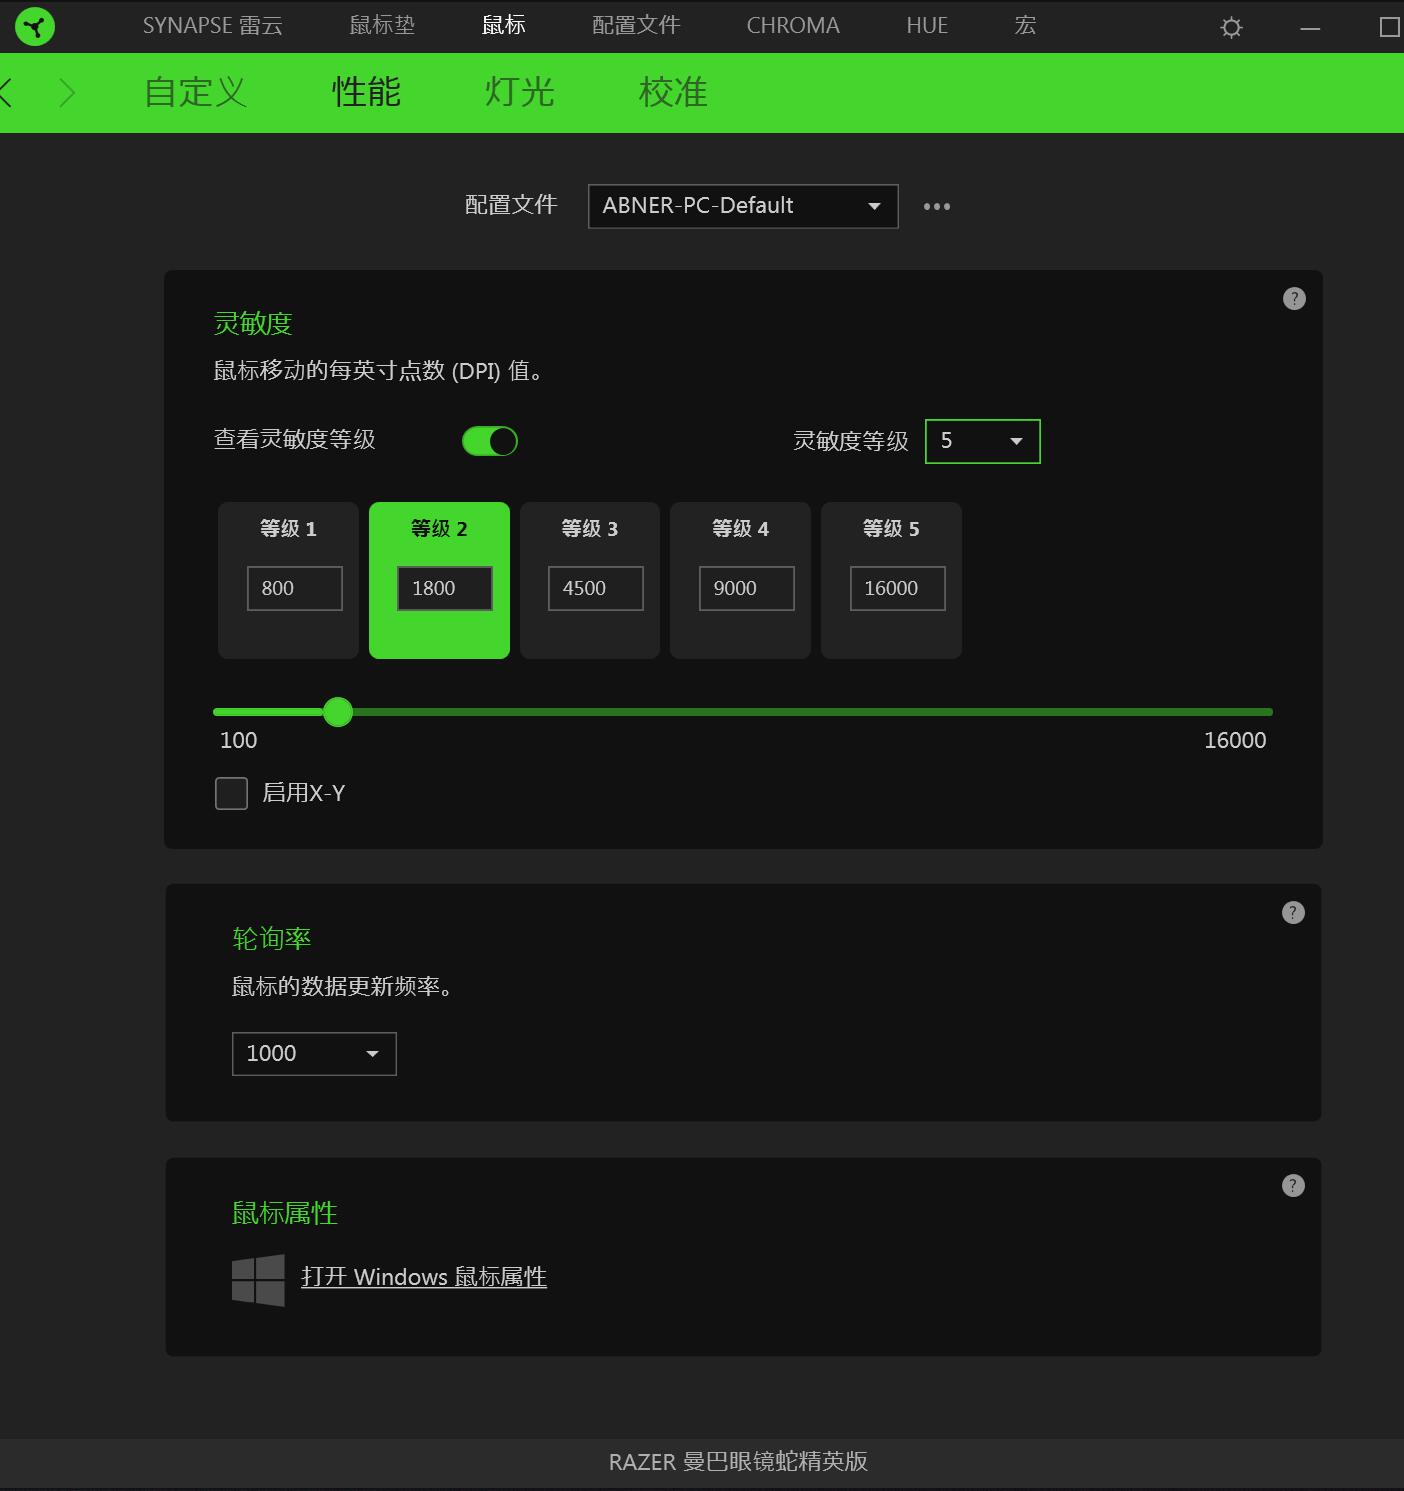
Task: Open the 轮询率 dropdown showing 1000
Action: point(313,1053)
